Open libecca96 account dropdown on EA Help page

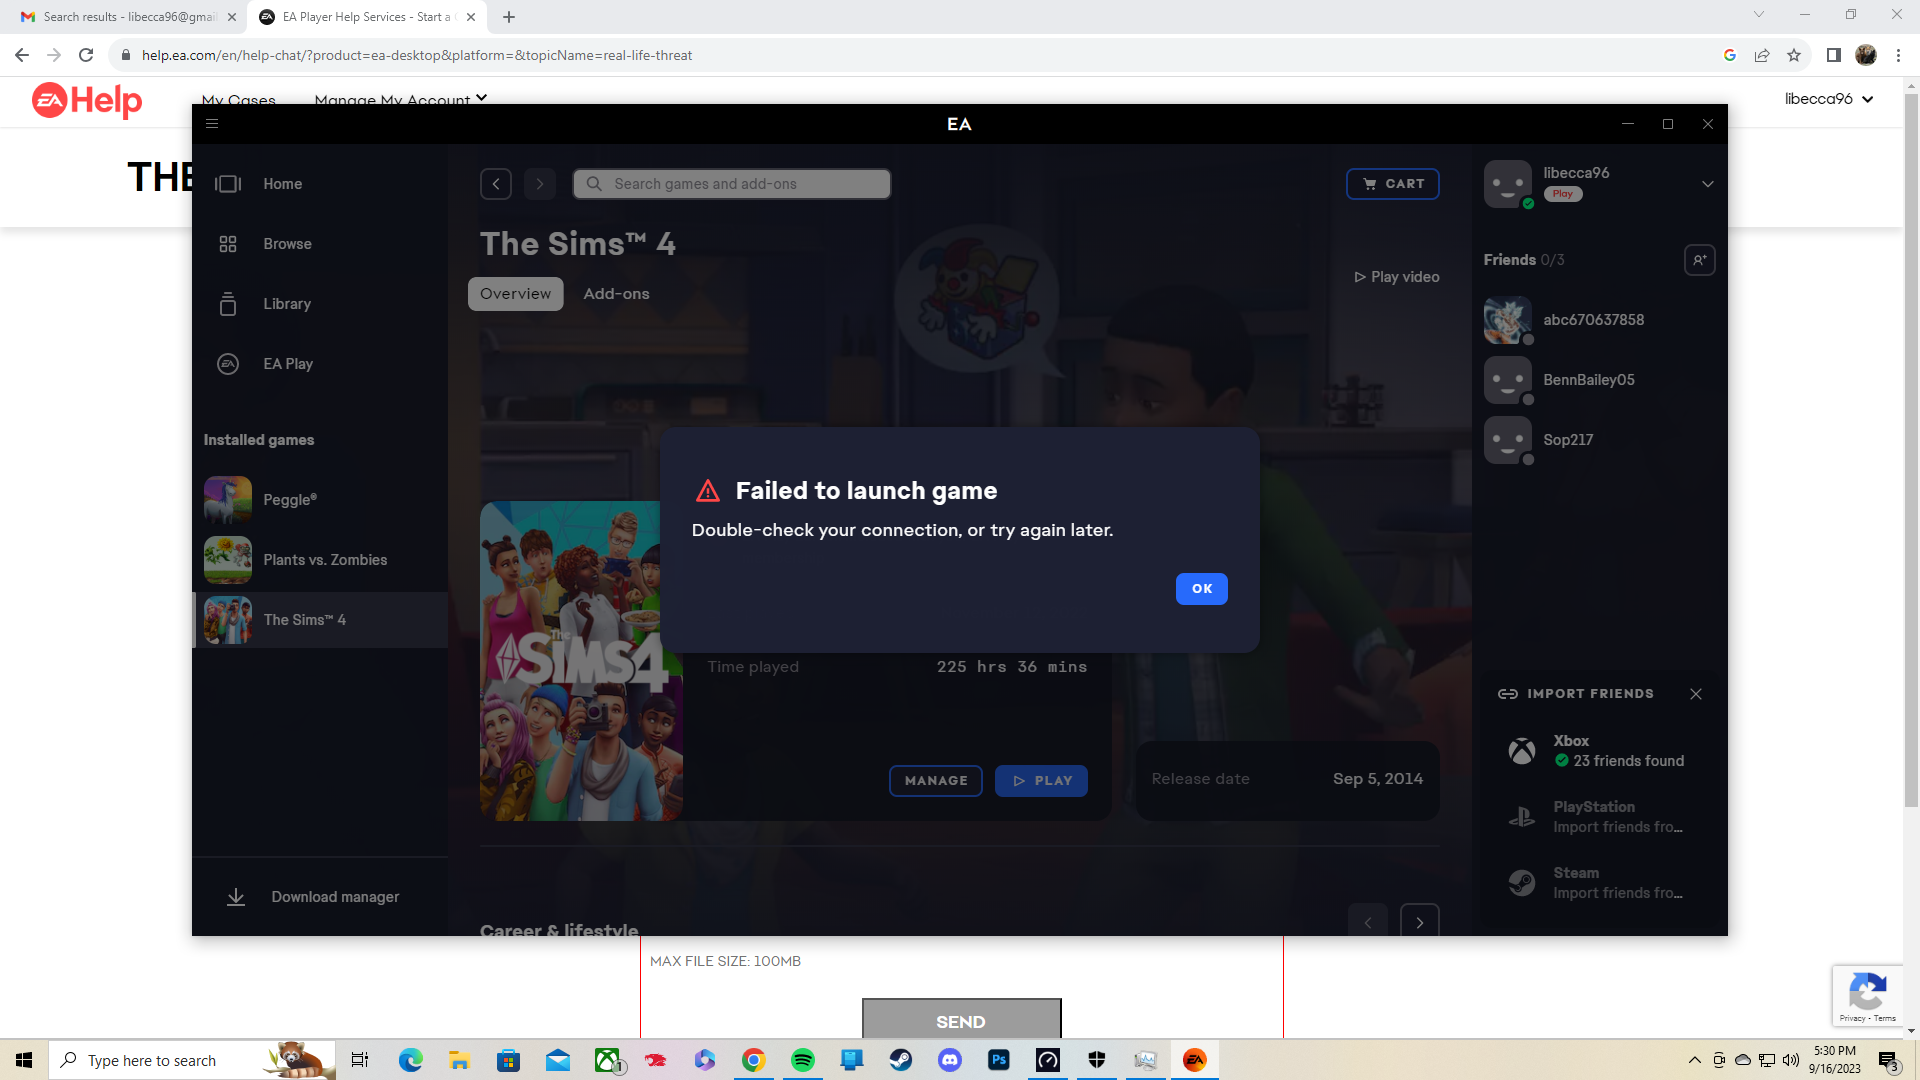click(x=1829, y=99)
